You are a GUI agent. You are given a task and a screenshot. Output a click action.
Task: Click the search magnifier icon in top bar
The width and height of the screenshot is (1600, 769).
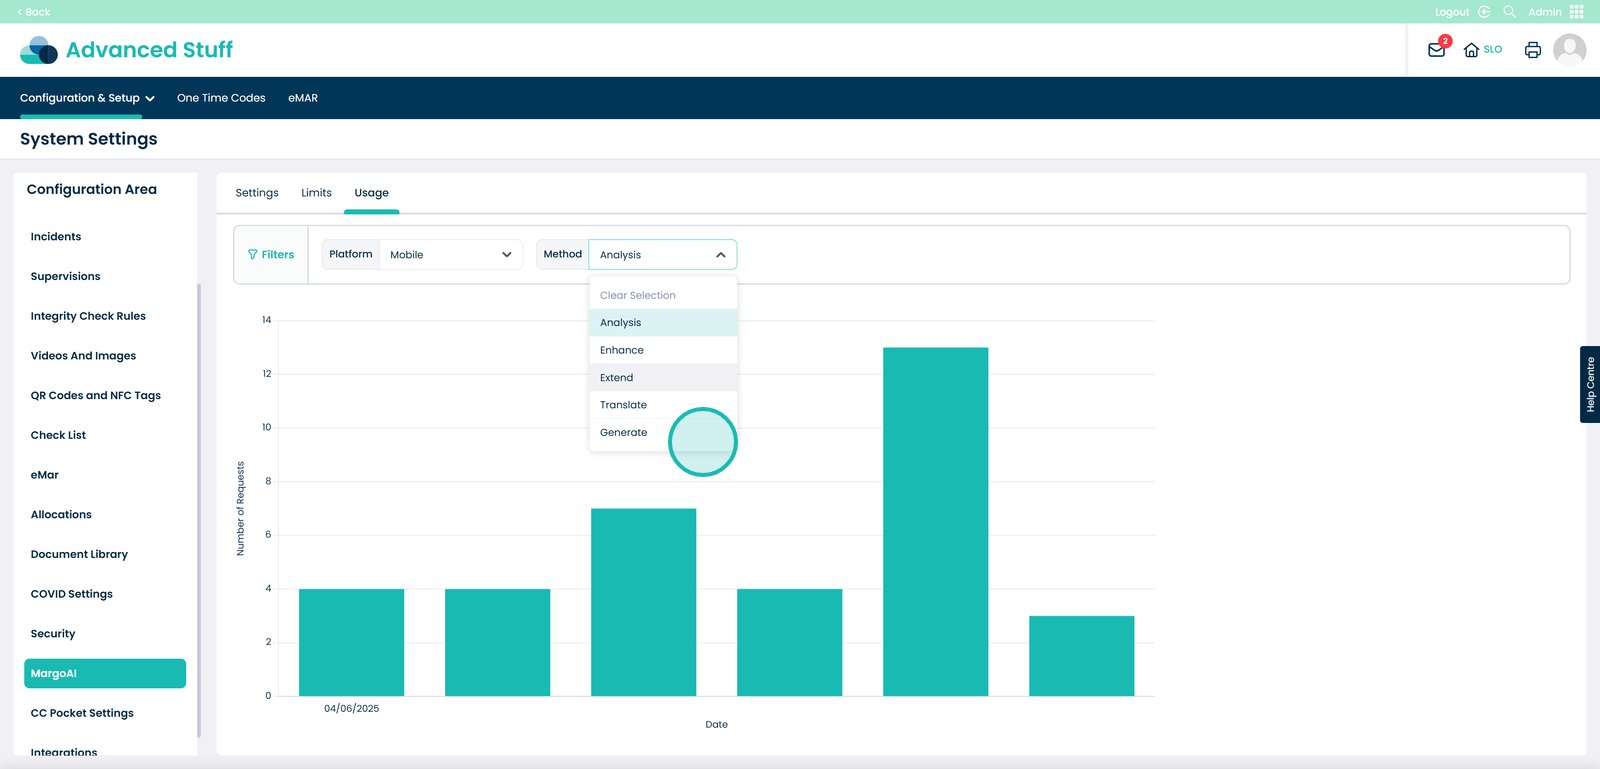pyautogui.click(x=1509, y=12)
